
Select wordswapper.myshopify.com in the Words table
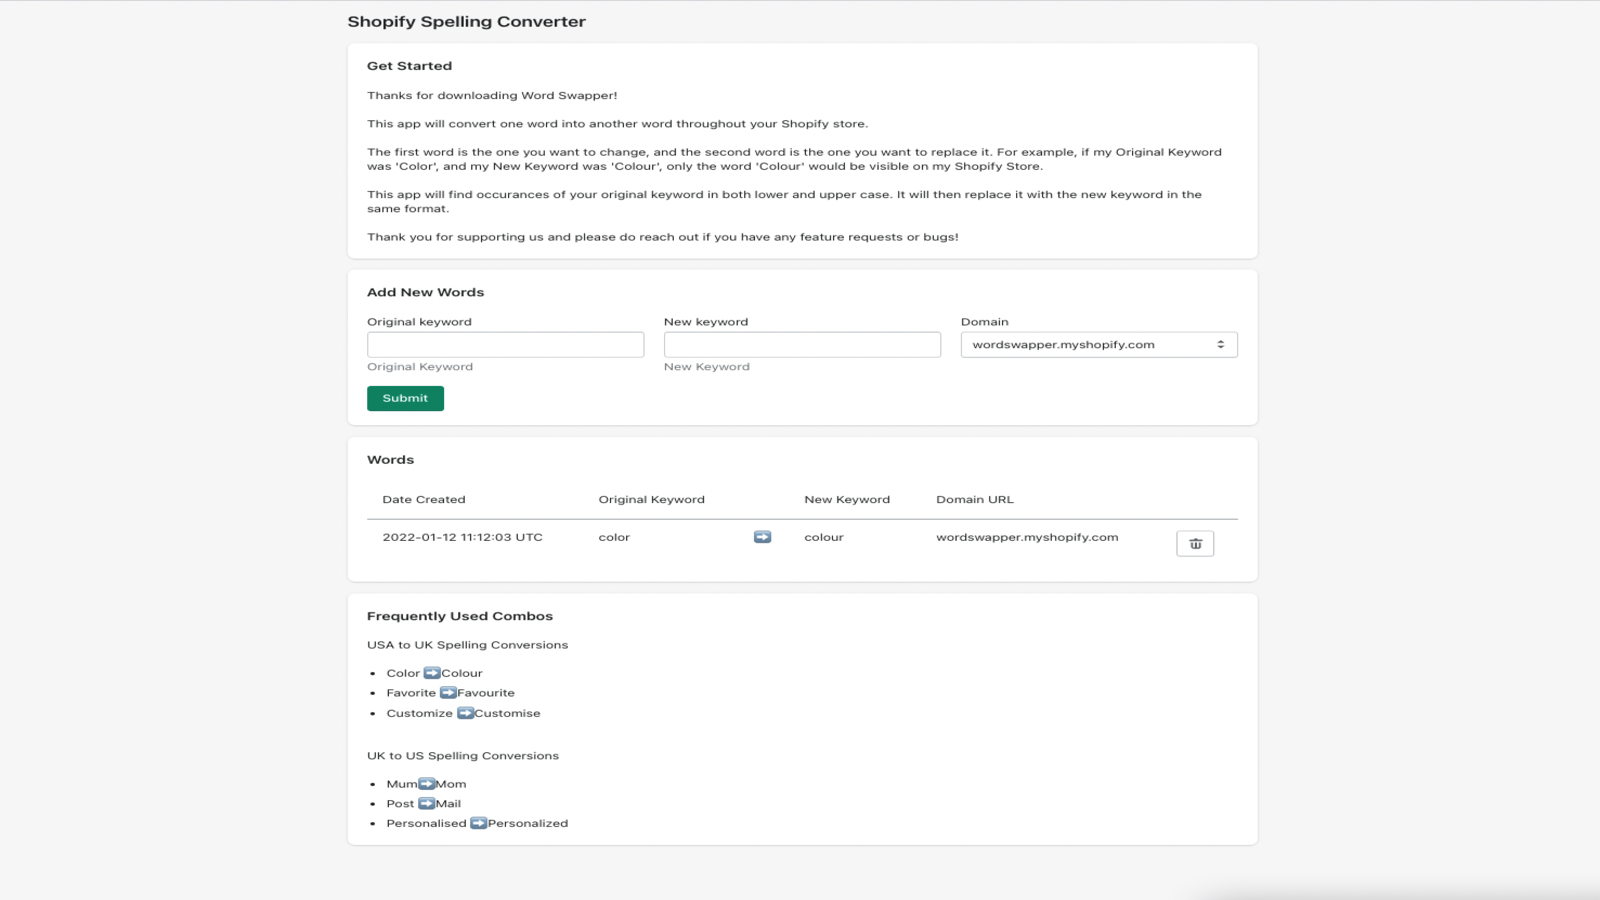tap(1027, 537)
